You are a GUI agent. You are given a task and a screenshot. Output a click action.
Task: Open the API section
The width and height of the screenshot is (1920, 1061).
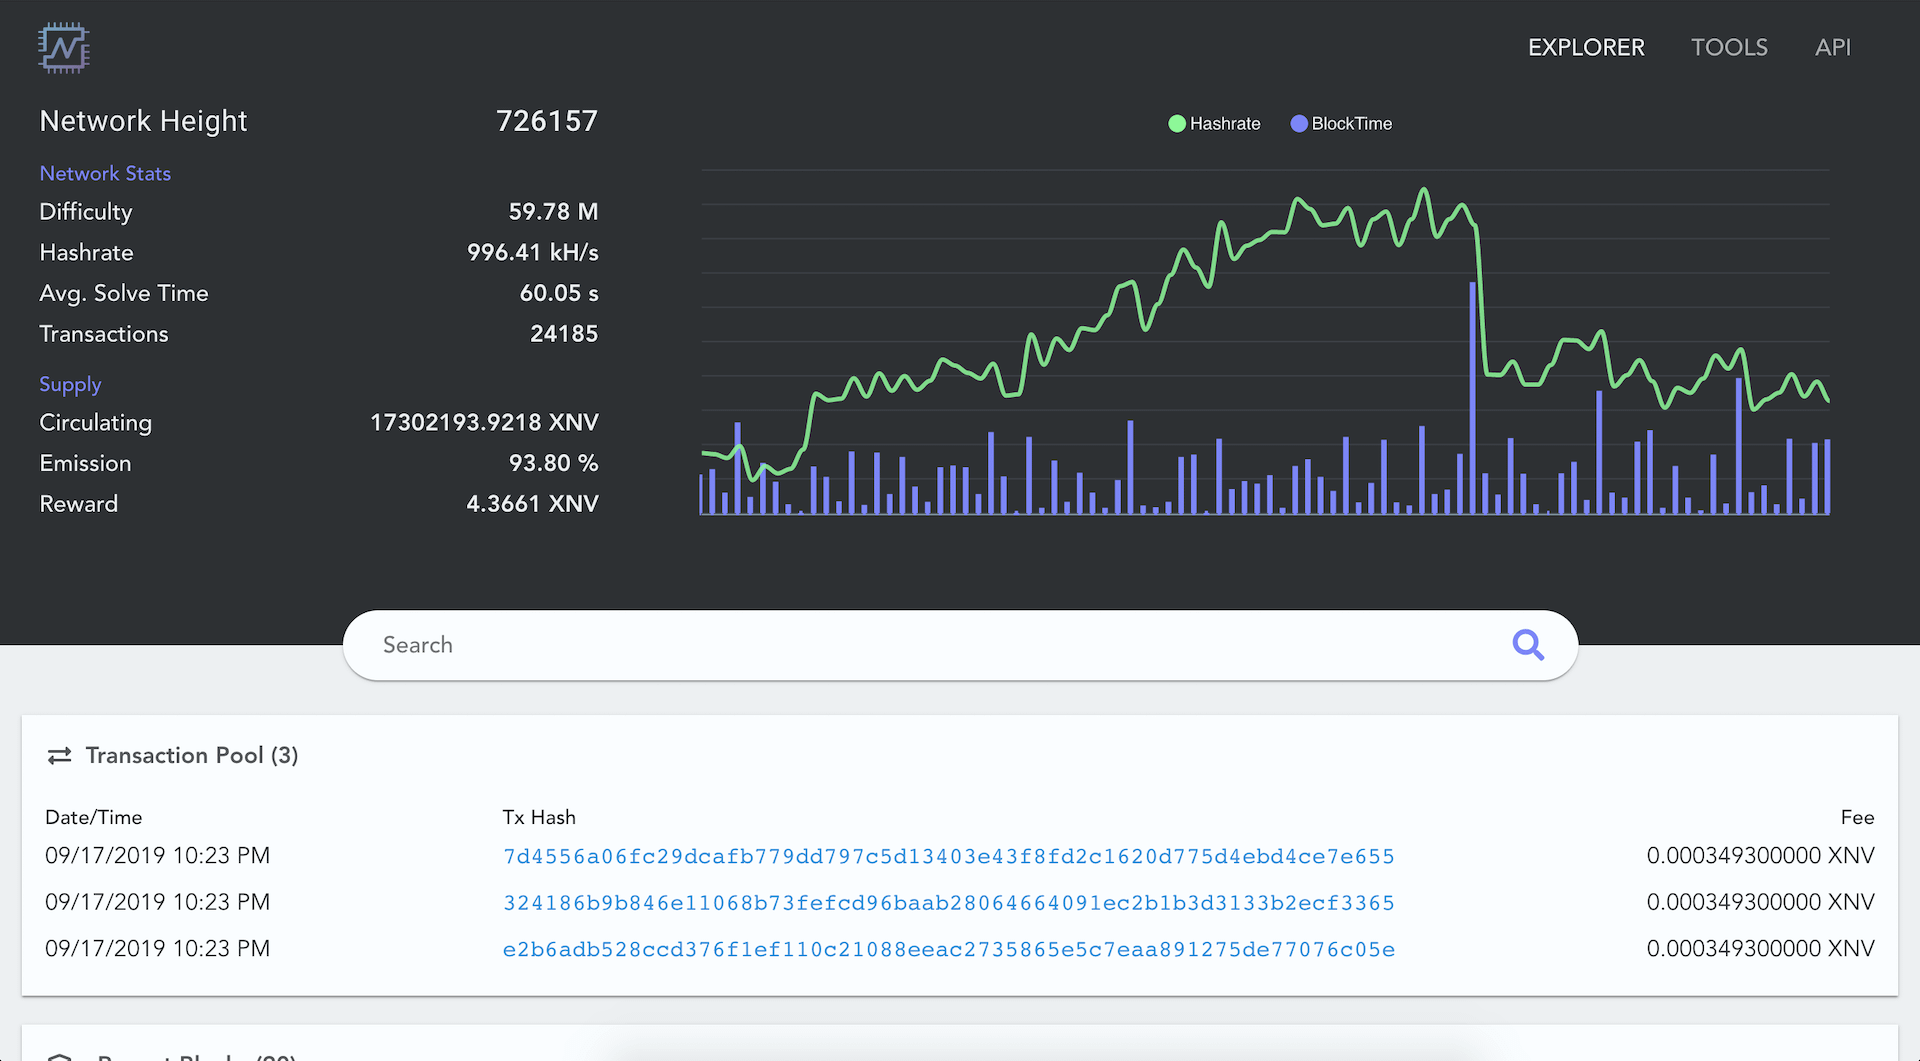tap(1833, 47)
